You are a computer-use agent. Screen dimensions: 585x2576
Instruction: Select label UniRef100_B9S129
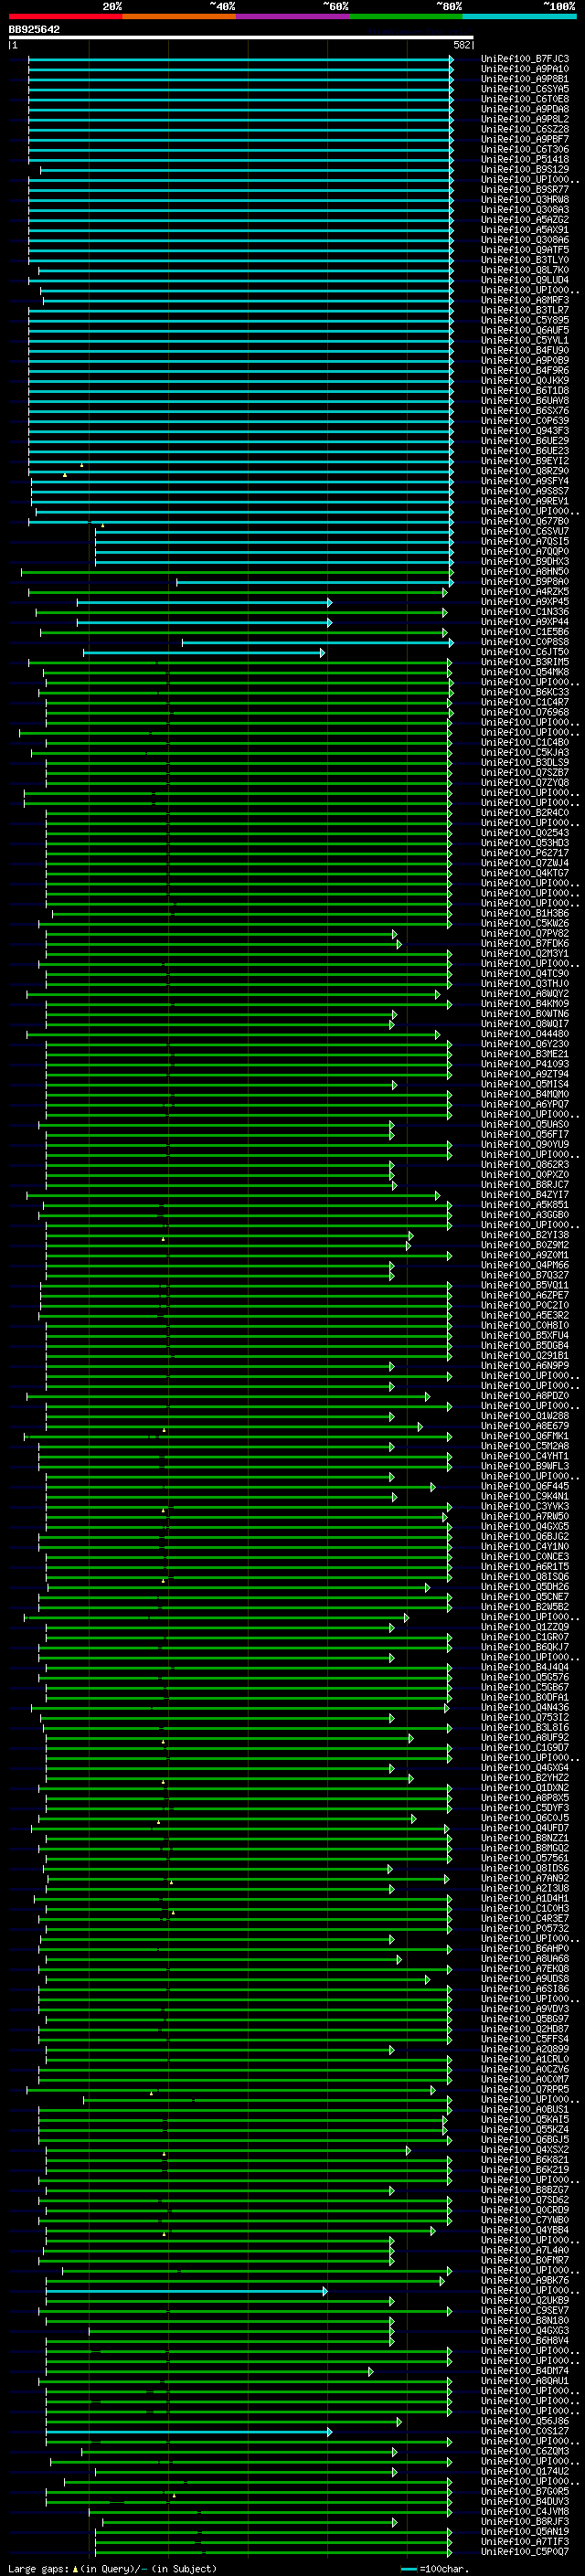[x=525, y=169]
